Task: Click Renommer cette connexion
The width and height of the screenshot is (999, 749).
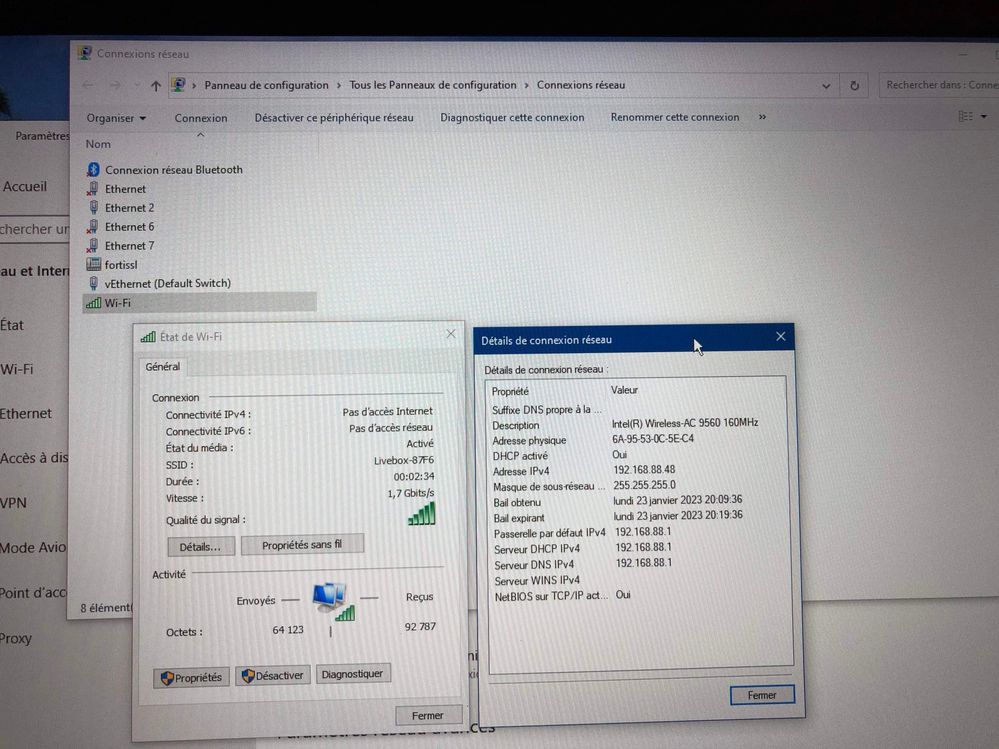Action: pyautogui.click(x=675, y=117)
